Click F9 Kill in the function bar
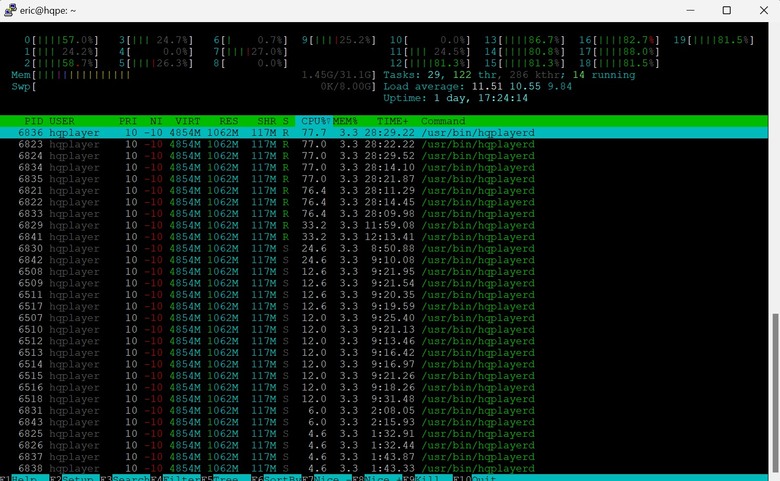This screenshot has height=481, width=780. pos(427,478)
